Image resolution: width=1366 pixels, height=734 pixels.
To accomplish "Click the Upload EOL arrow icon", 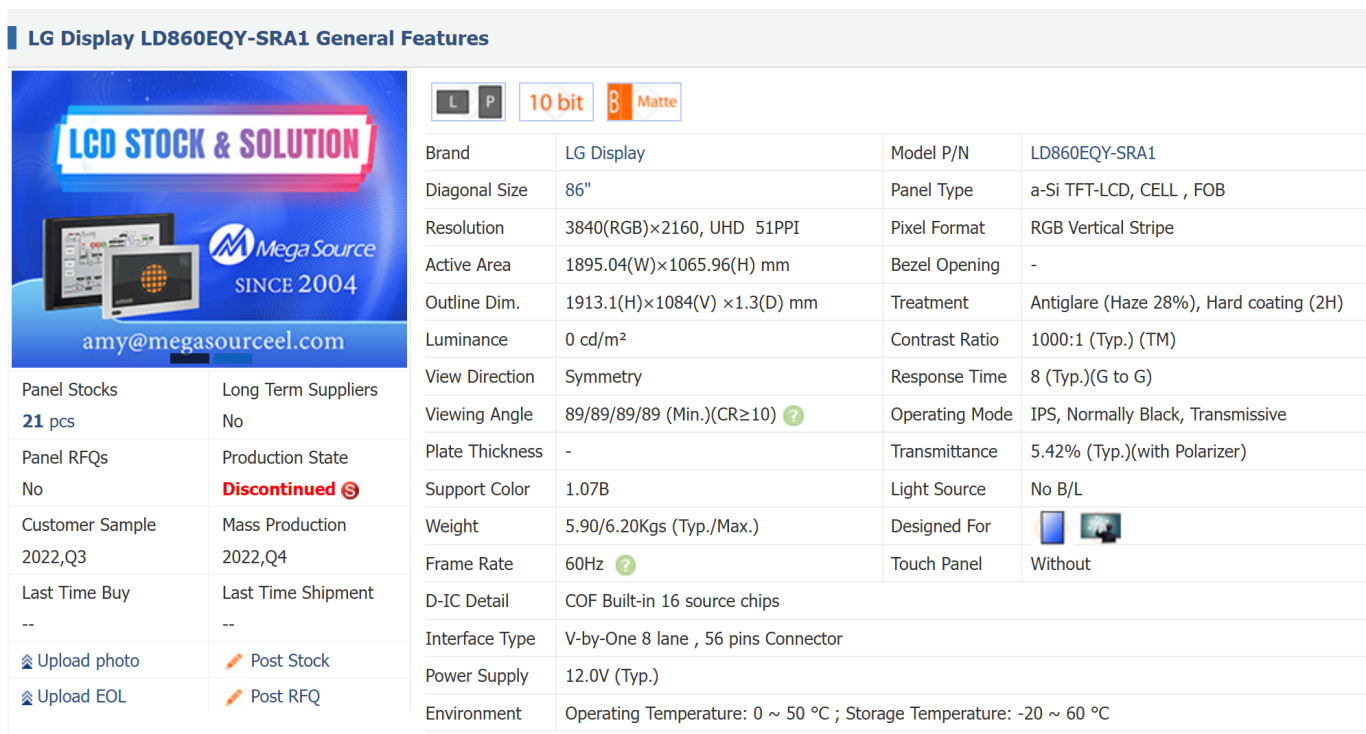I will pos(27,698).
